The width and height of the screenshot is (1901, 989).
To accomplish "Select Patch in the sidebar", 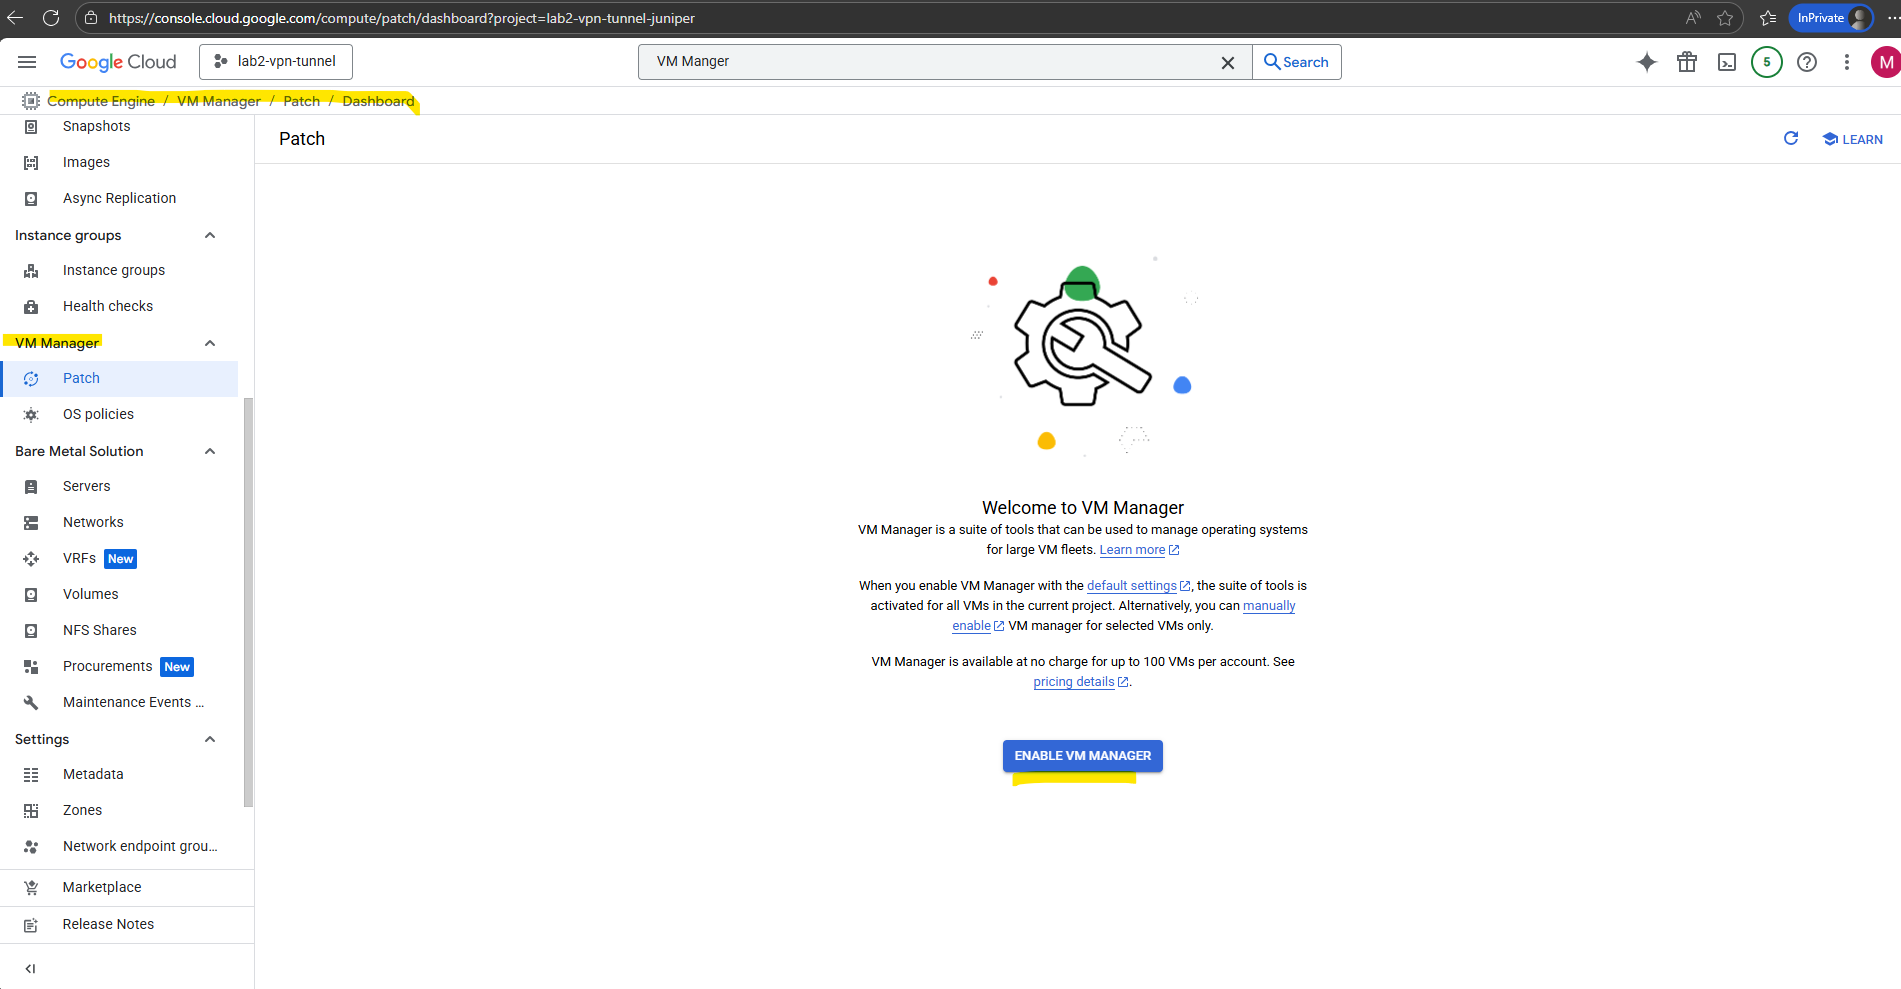I will coord(120,378).
